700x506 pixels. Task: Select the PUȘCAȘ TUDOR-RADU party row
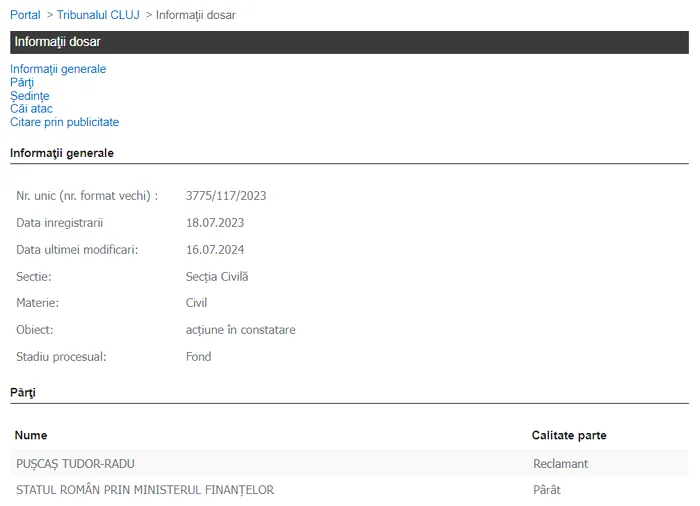76,464
